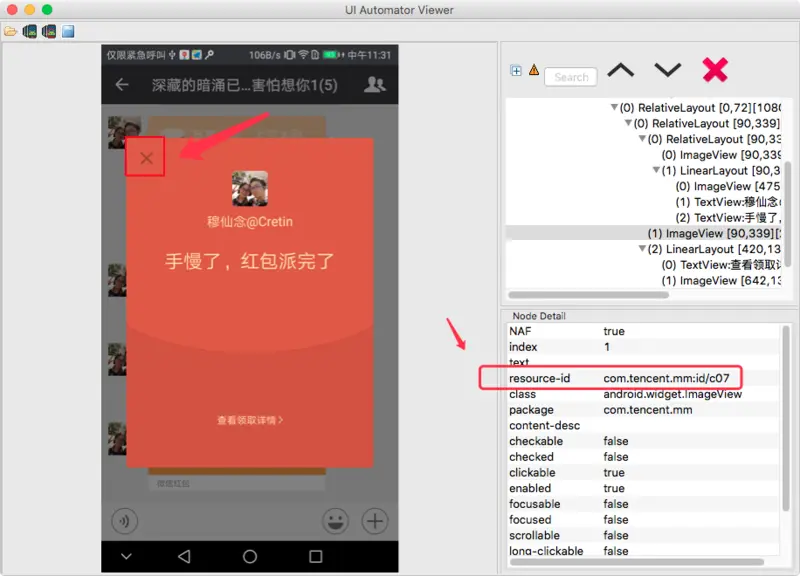Select the (0) ImageView [475 tree row
Screen dimensions: 800x576
pos(728,186)
